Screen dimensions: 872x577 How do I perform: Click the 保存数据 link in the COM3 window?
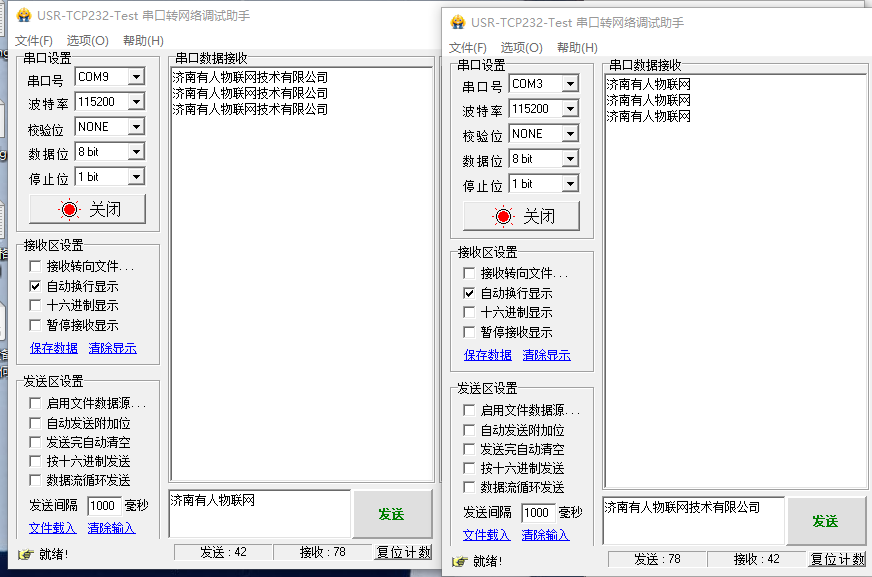coord(488,355)
